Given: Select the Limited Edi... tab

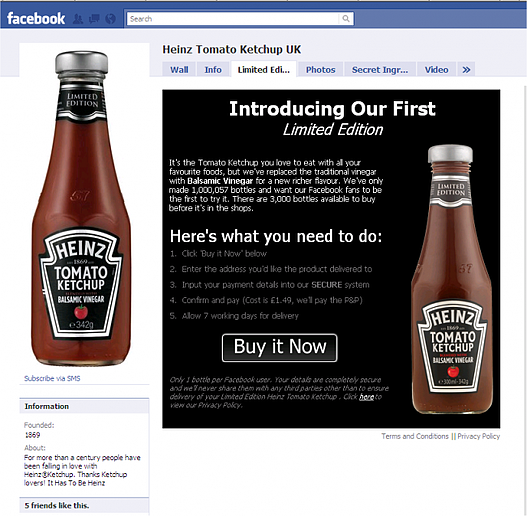Looking at the screenshot, I should click(x=264, y=69).
